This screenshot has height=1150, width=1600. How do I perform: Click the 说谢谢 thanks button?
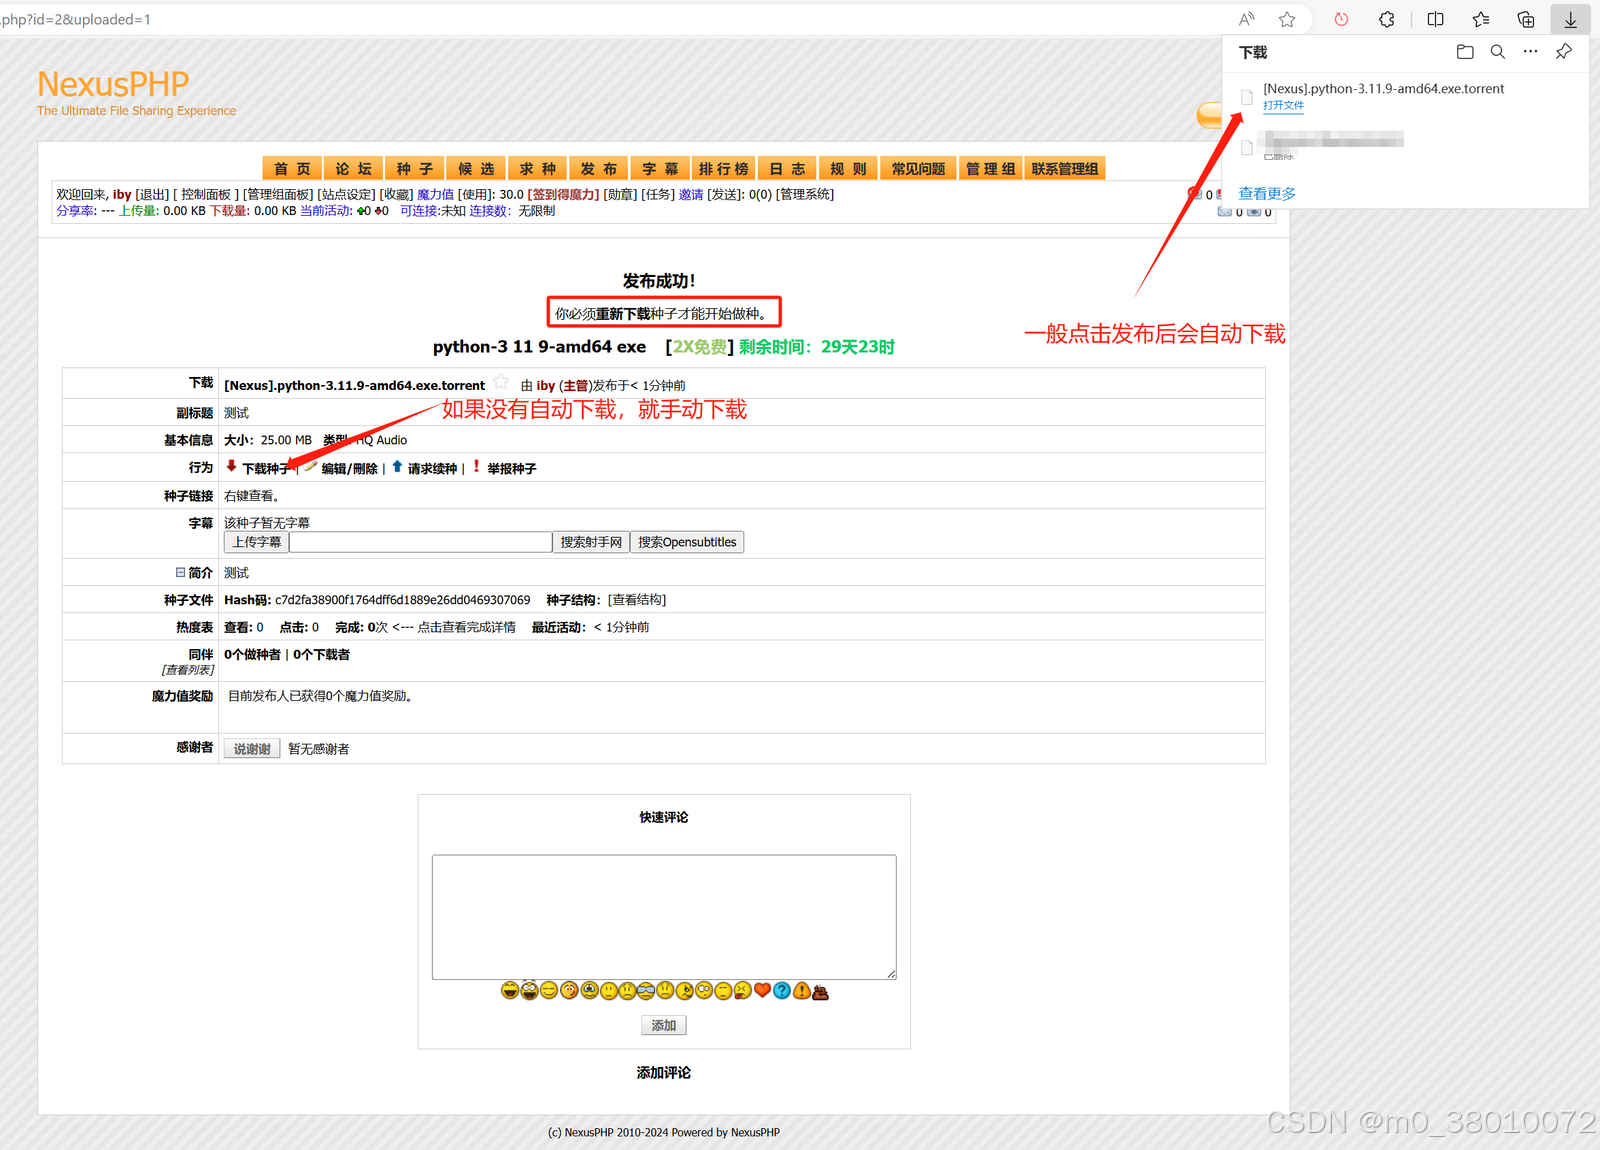[252, 749]
